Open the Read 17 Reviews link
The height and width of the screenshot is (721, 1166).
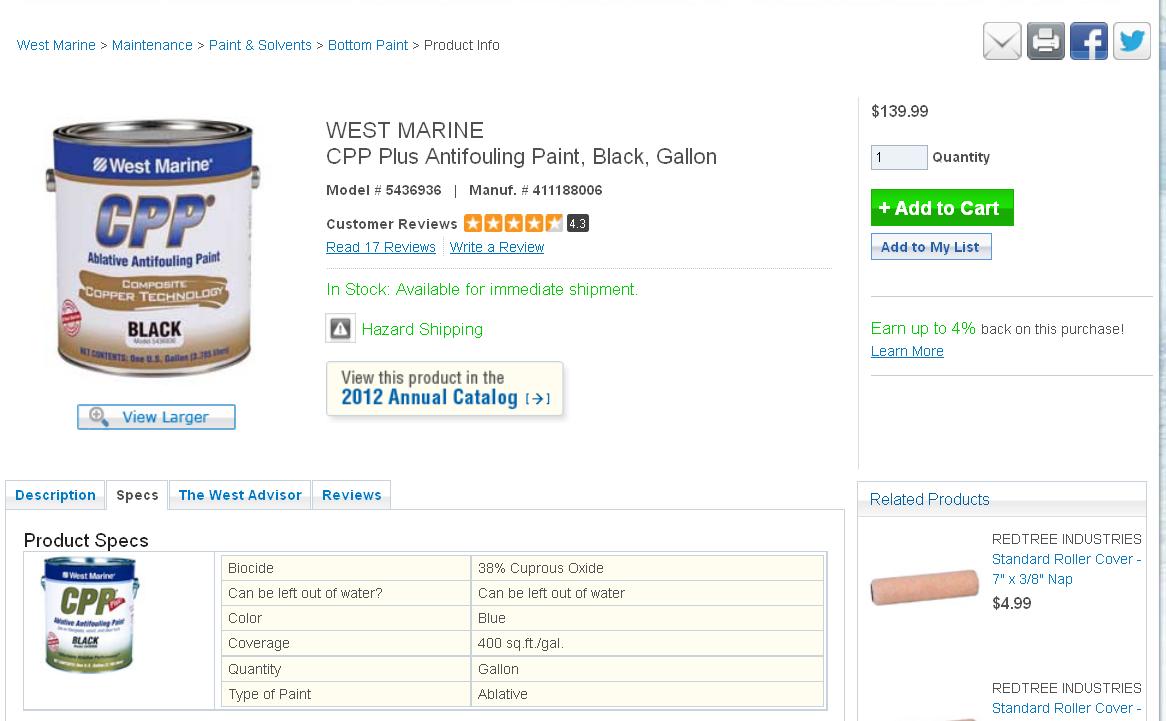tap(381, 247)
